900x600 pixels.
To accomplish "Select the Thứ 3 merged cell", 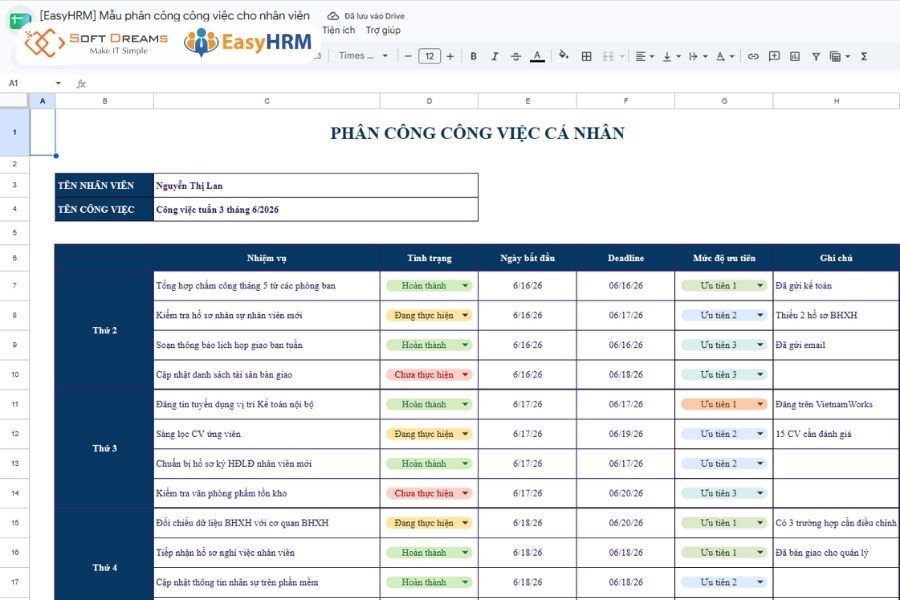I will [104, 448].
